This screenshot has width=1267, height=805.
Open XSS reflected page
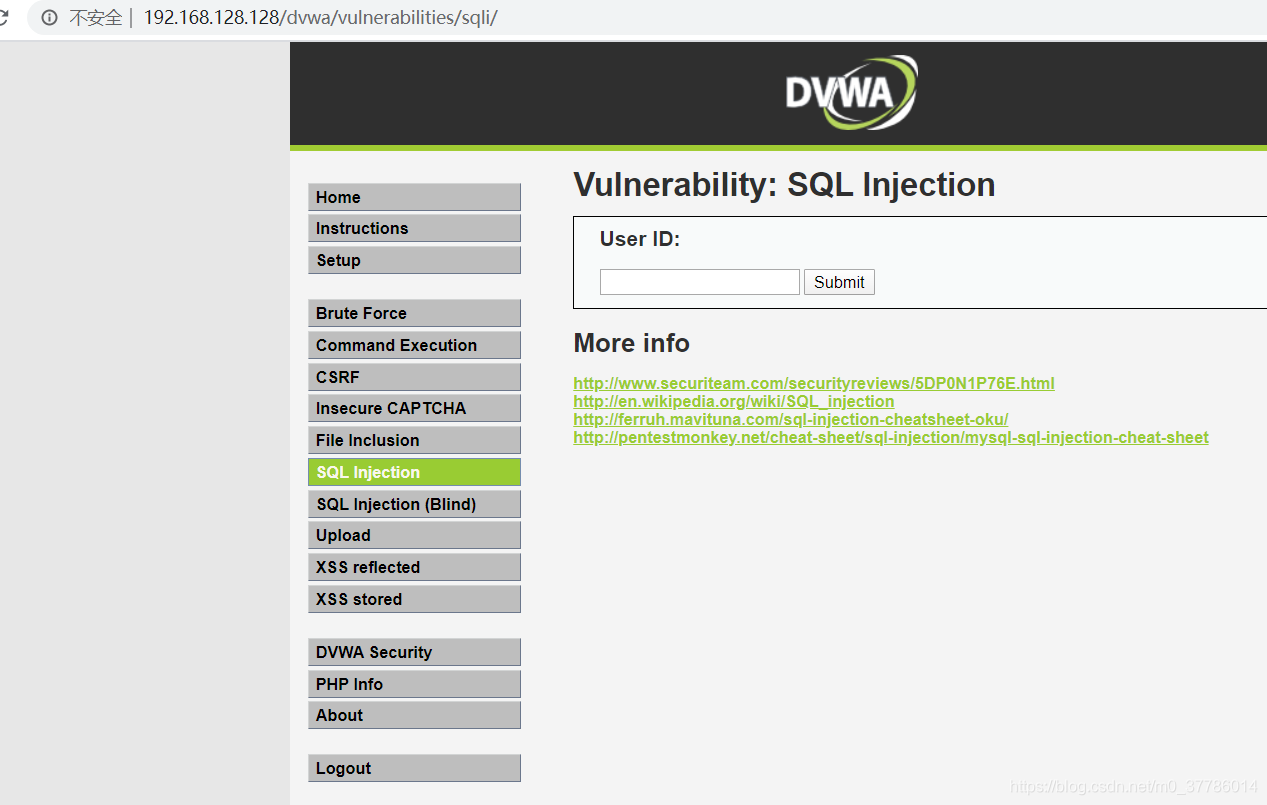[x=414, y=567]
